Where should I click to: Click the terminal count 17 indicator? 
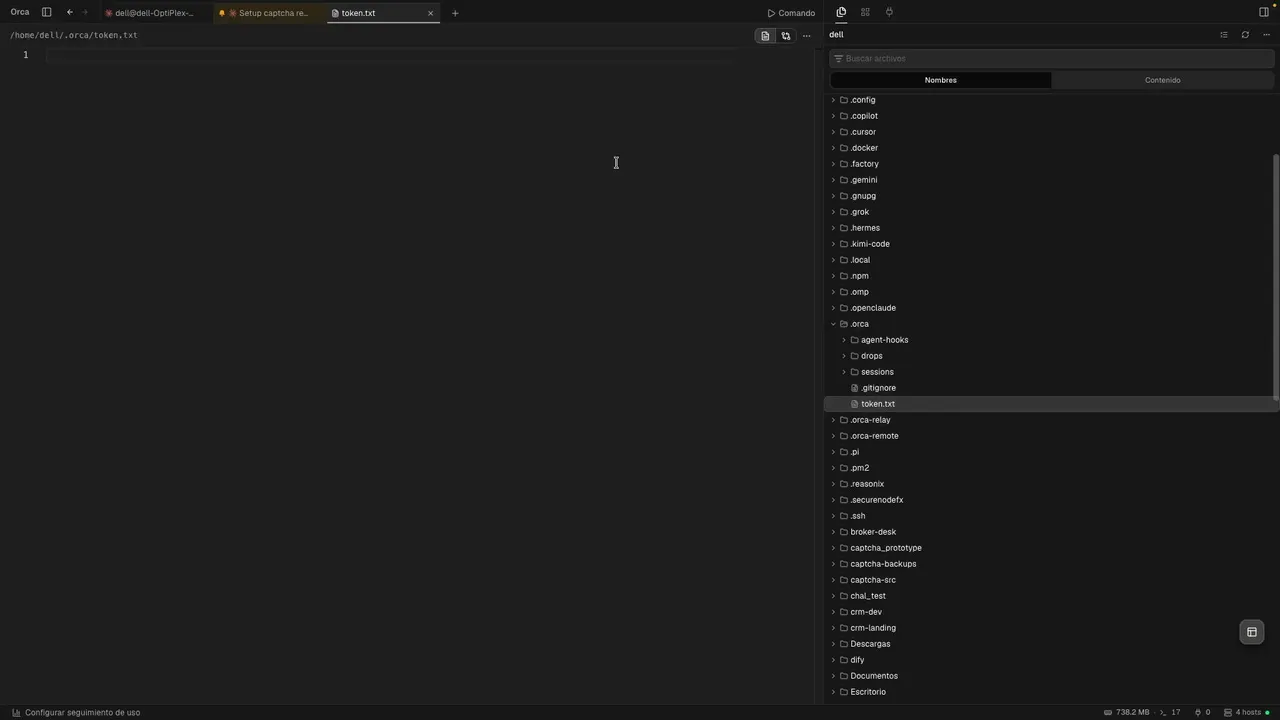(x=1169, y=713)
